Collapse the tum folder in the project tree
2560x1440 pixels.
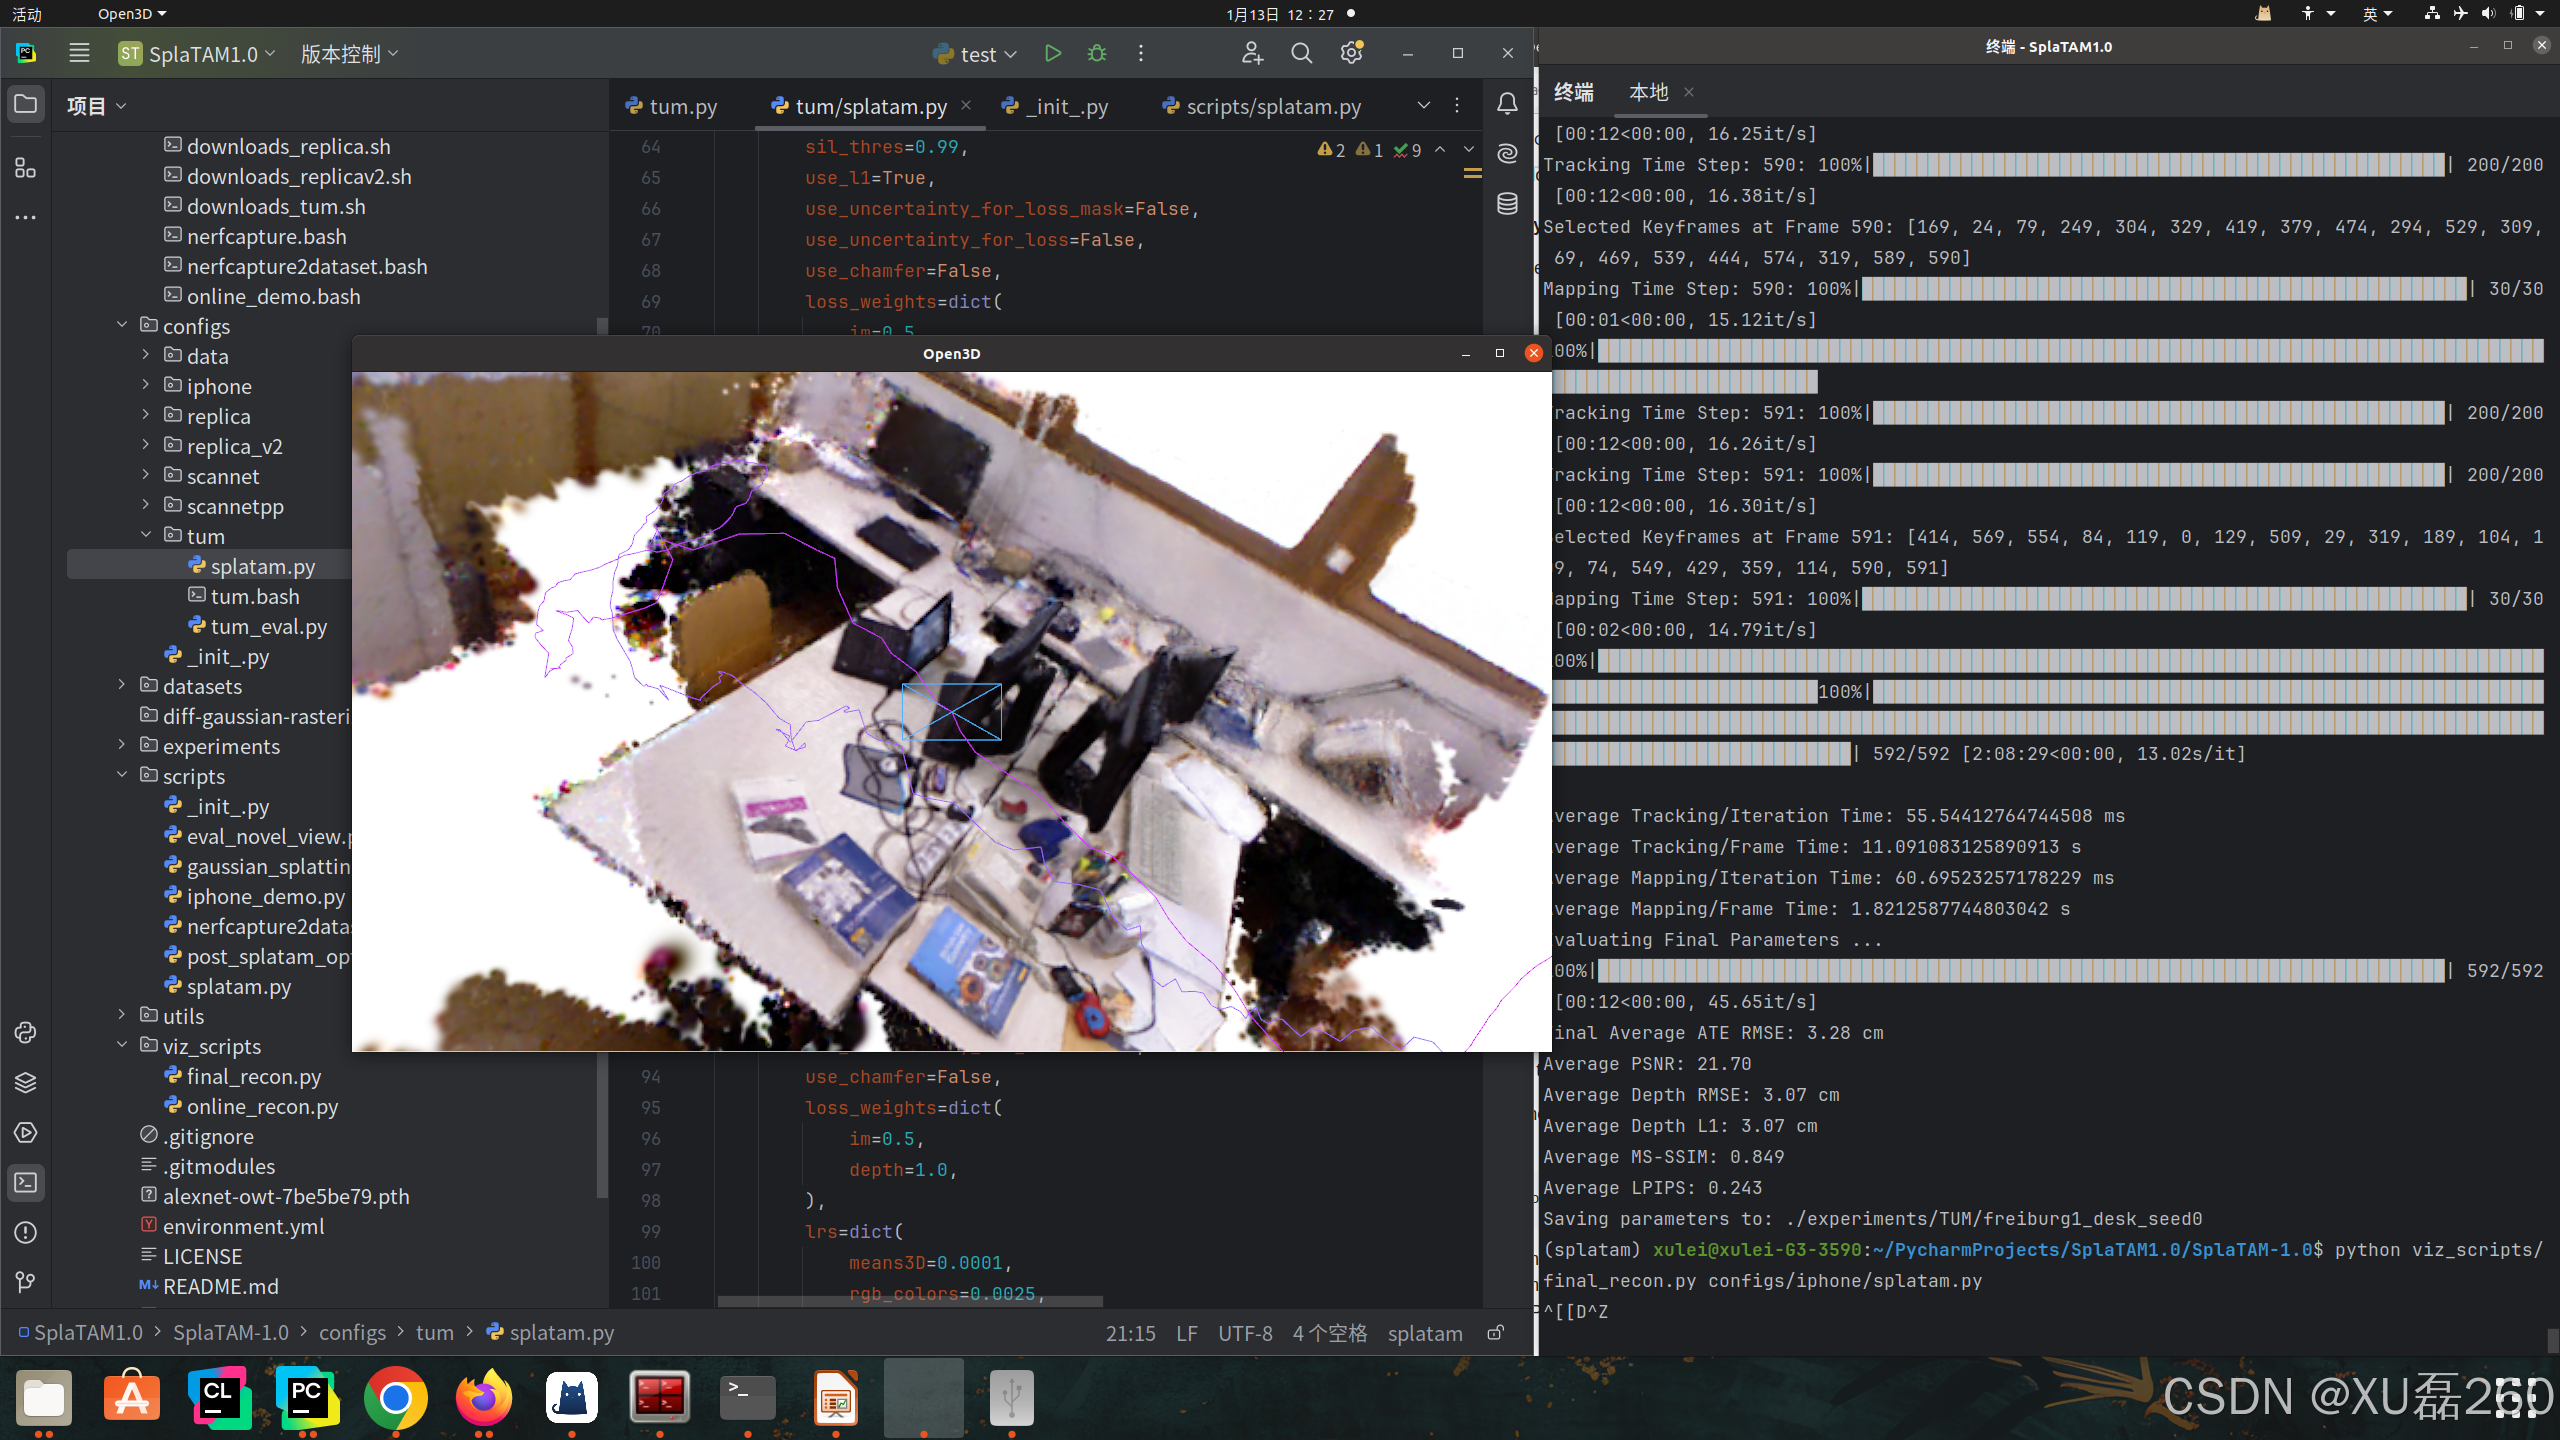pos(146,536)
